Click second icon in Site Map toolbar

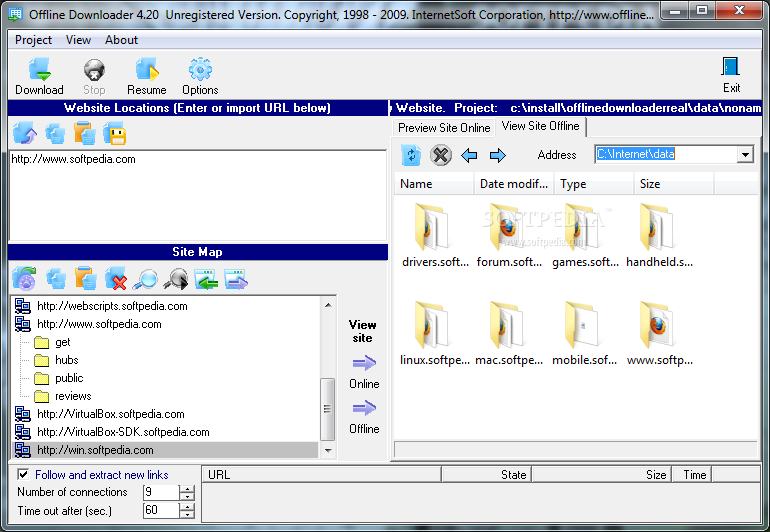point(55,279)
